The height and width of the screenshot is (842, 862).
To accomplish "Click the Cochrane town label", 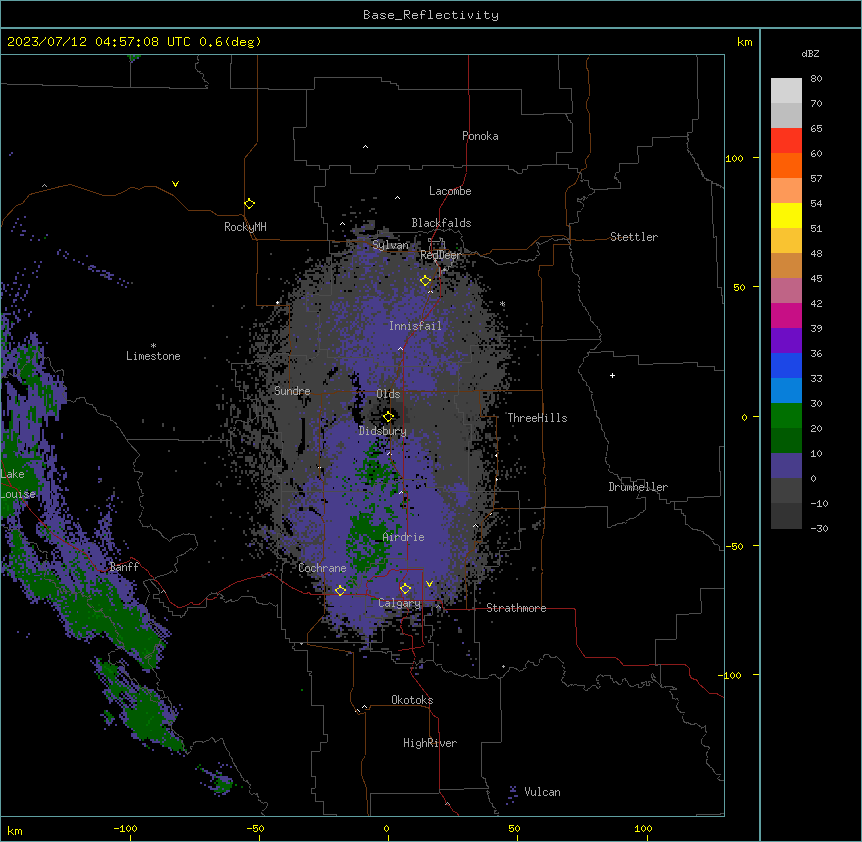I will (322, 568).
